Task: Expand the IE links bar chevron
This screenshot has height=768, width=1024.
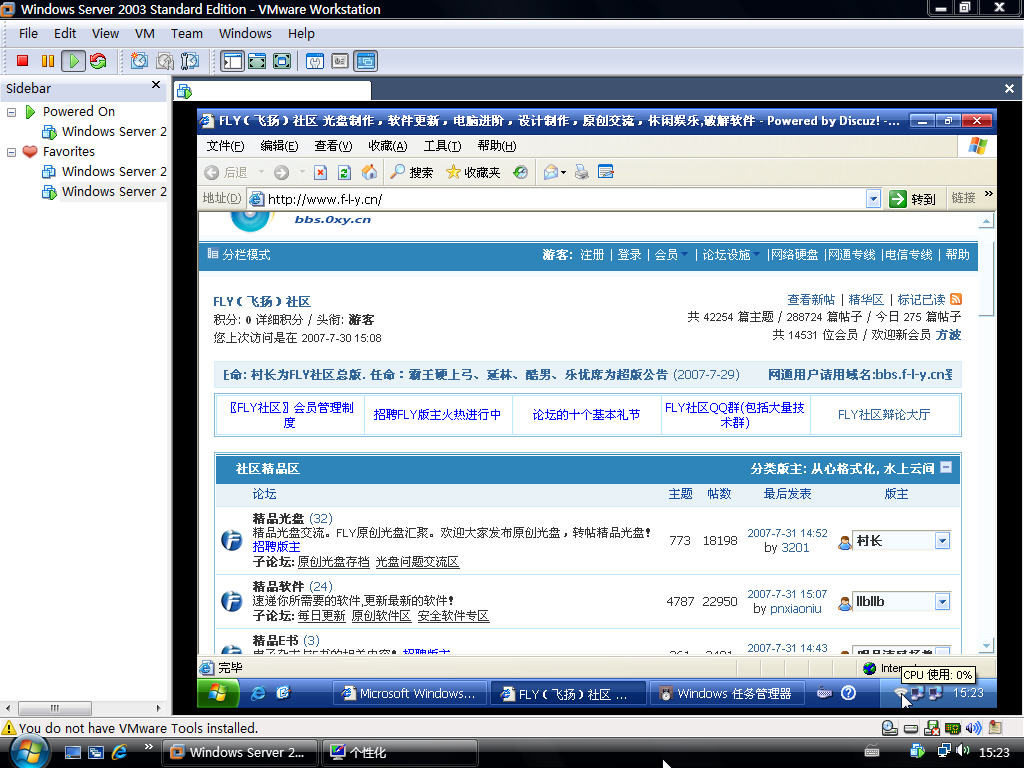Action: 988,194
